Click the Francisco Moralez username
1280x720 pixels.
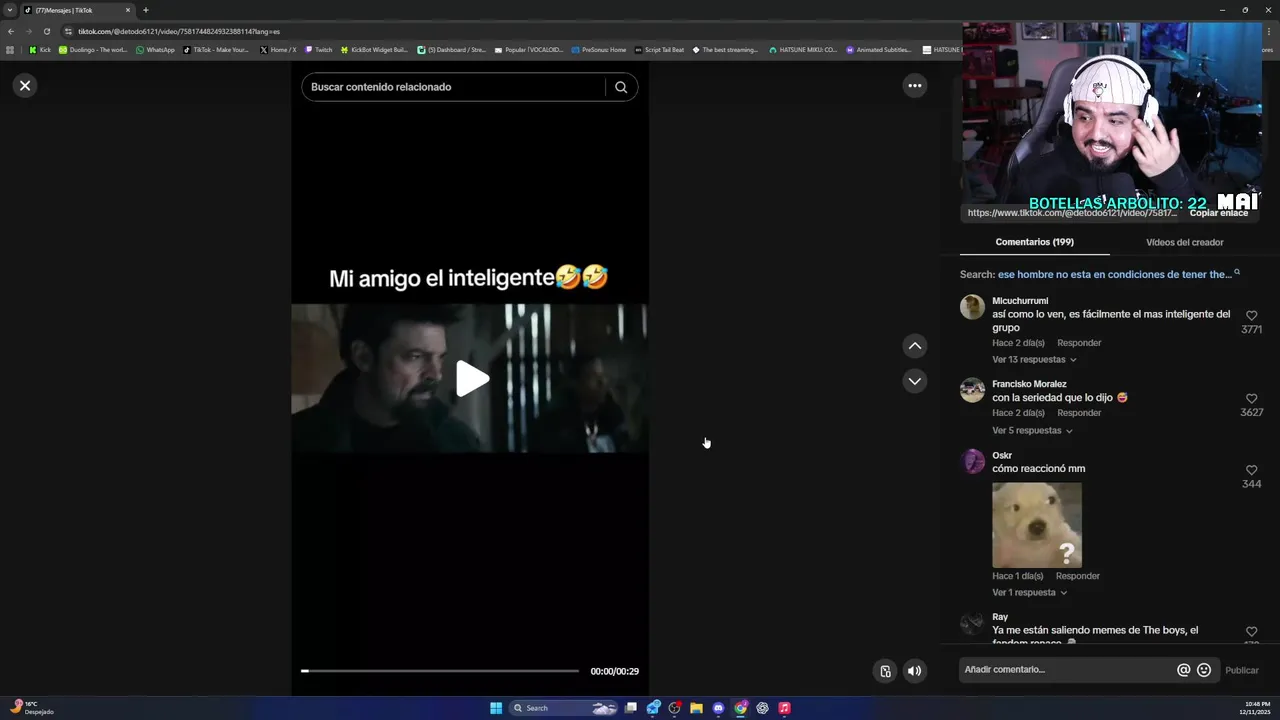(1029, 384)
